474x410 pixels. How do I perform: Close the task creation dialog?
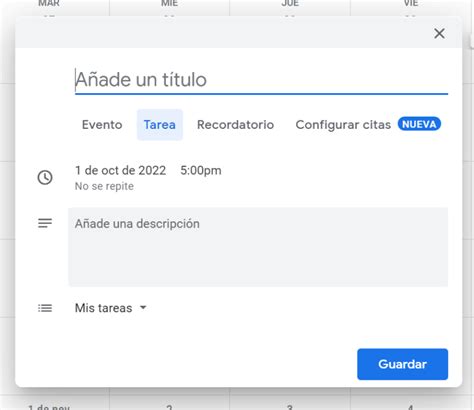[x=439, y=33]
